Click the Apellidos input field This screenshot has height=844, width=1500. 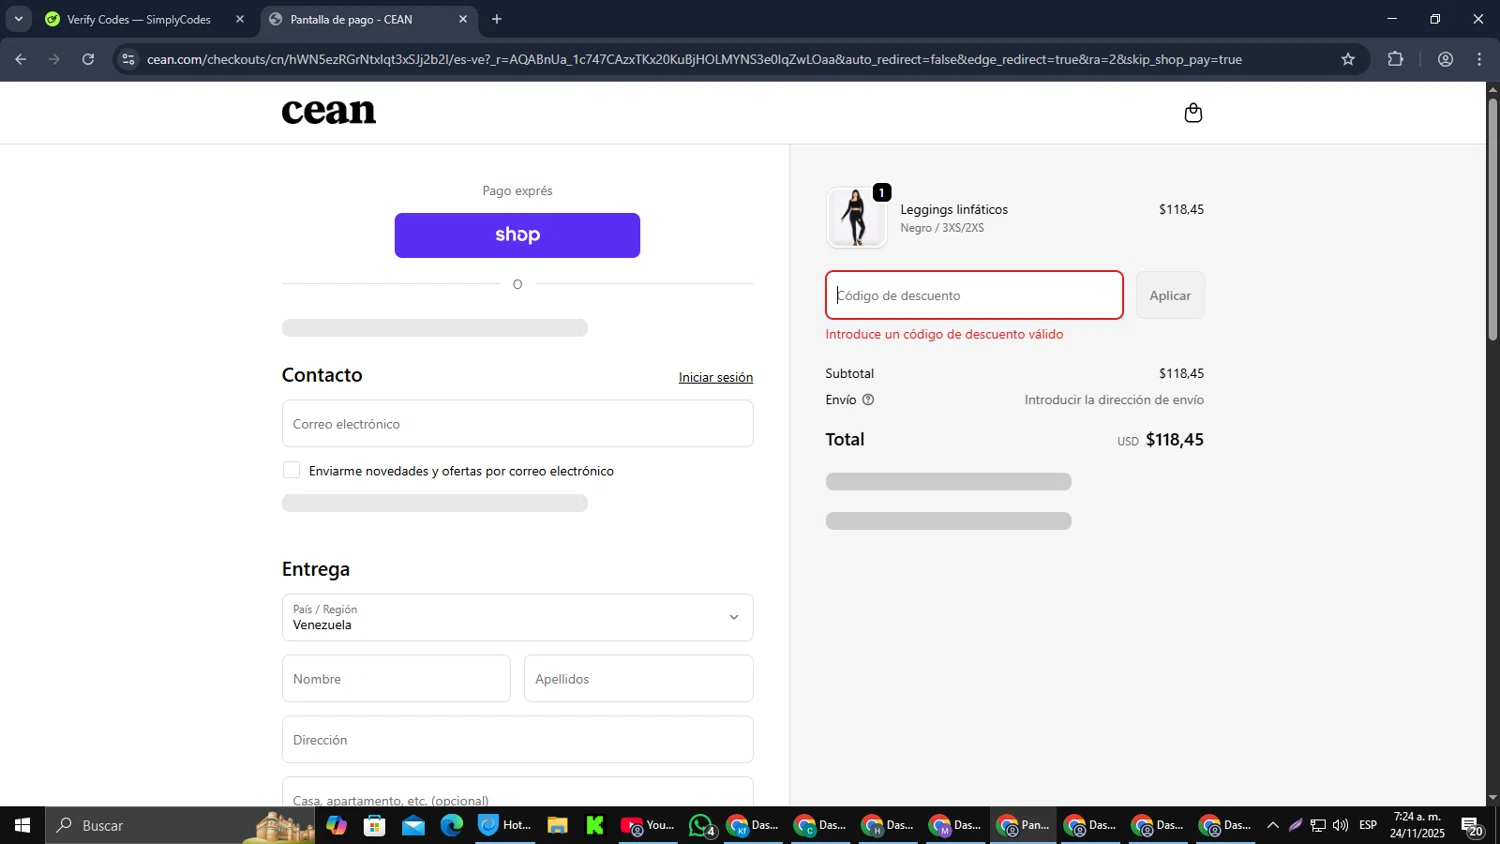638,679
